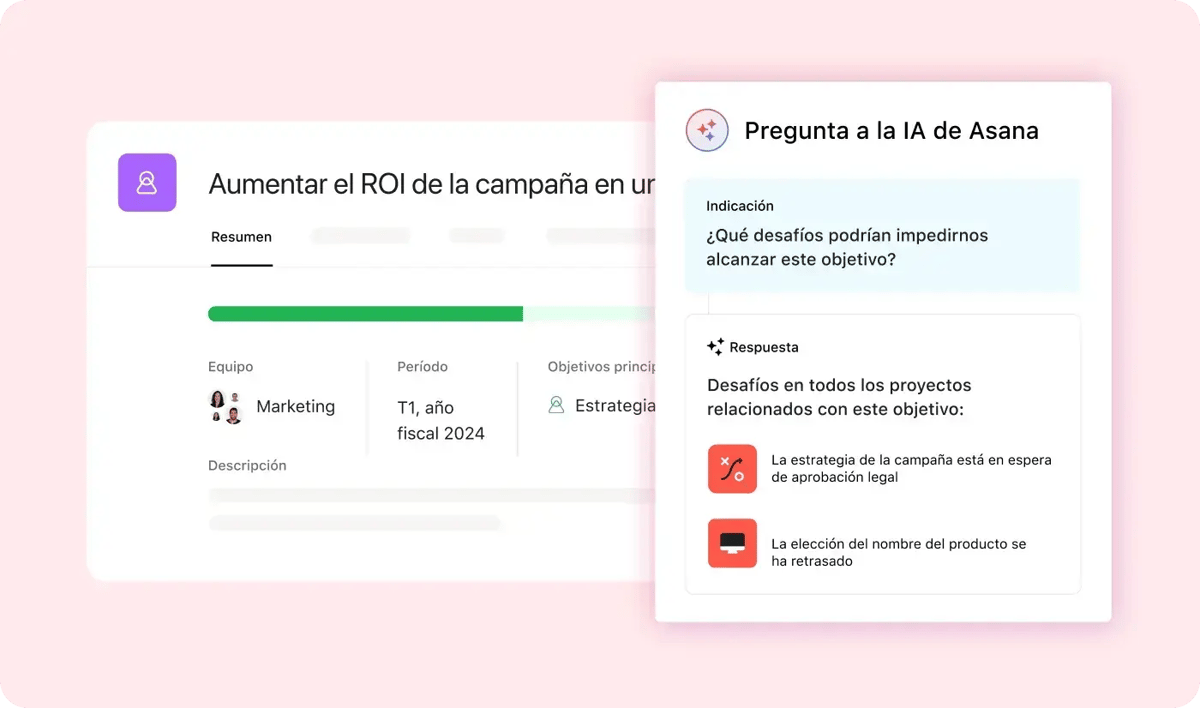1200x708 pixels.
Task: Click the purple goal icon beside the title
Action: tap(147, 183)
